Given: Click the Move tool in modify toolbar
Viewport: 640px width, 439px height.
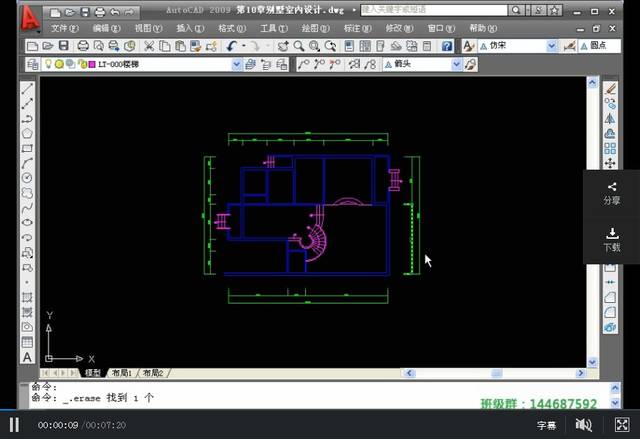Looking at the screenshot, I should [610, 163].
